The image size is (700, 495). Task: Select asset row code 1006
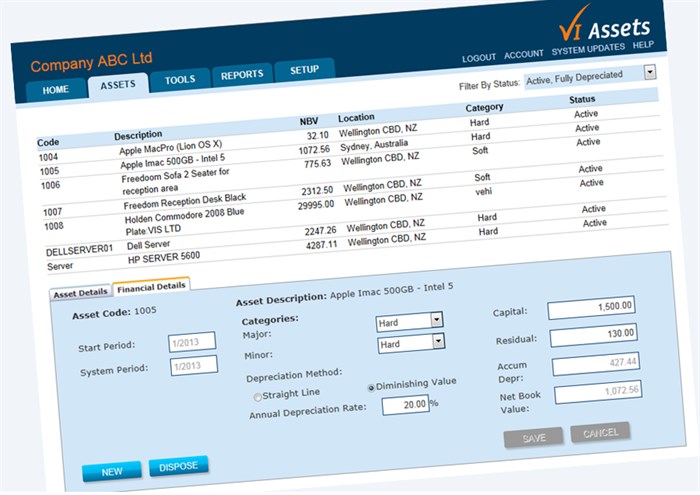(x=50, y=186)
